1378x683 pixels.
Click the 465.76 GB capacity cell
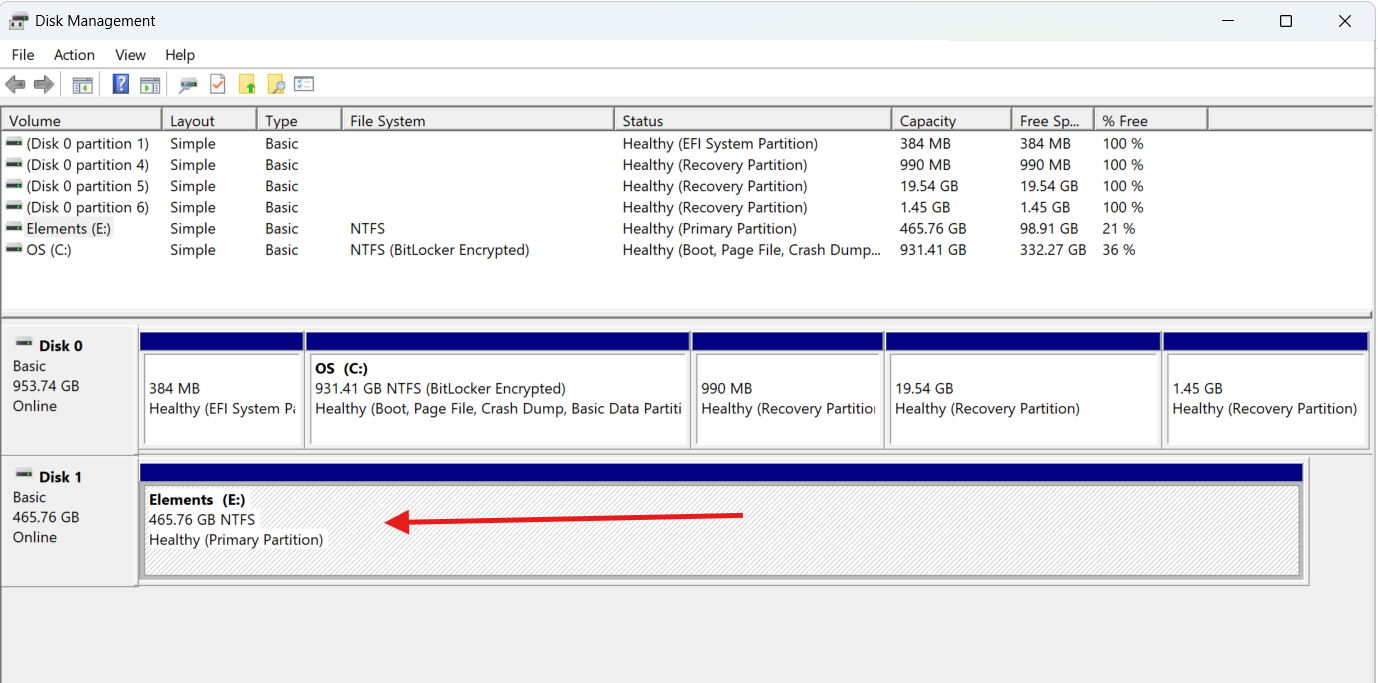(x=933, y=228)
